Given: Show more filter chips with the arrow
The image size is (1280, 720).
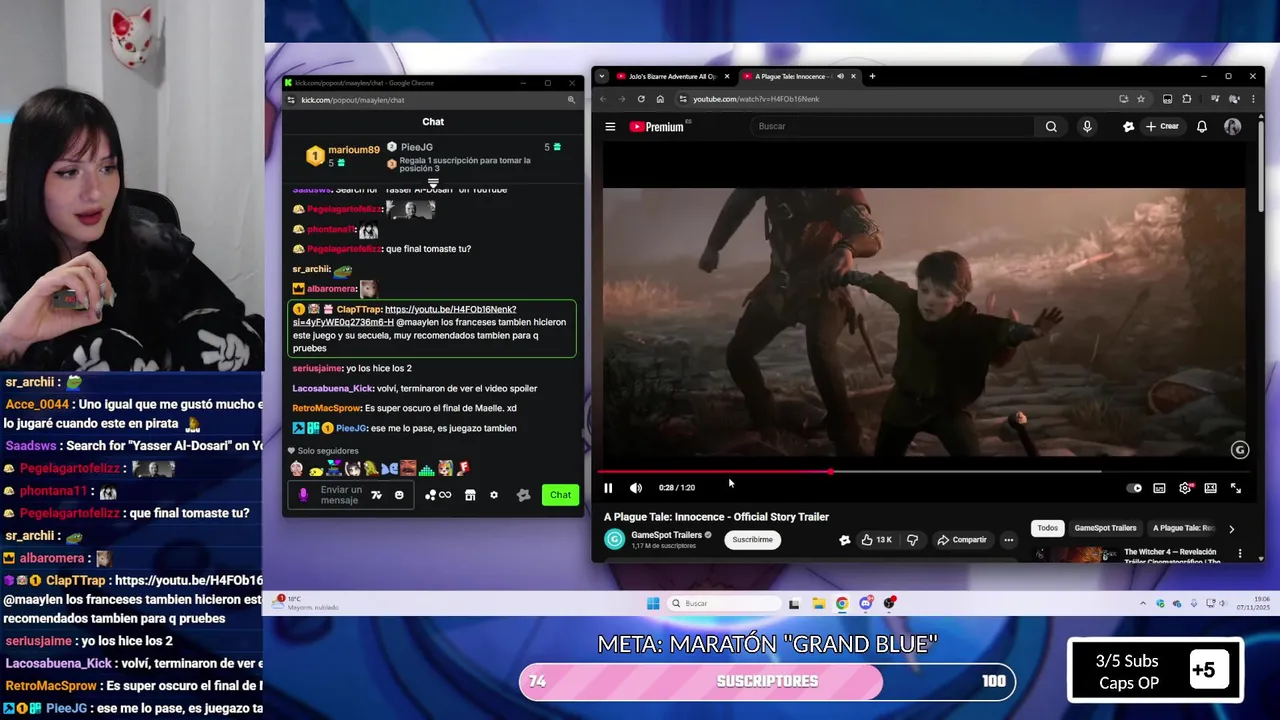Looking at the screenshot, I should pyautogui.click(x=1231, y=529).
